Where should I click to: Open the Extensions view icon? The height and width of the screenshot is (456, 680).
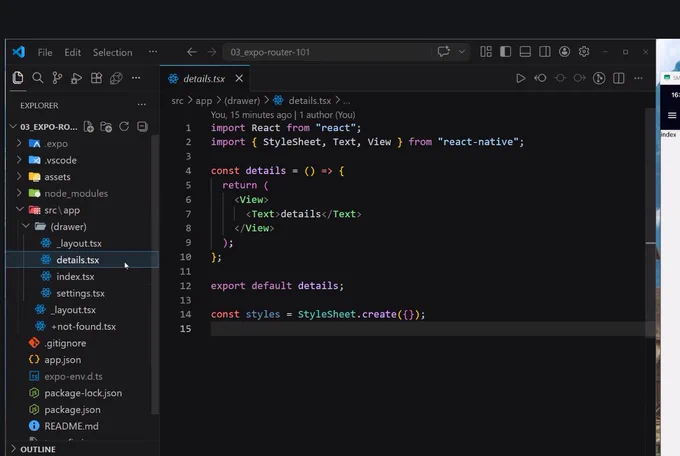[x=96, y=78]
